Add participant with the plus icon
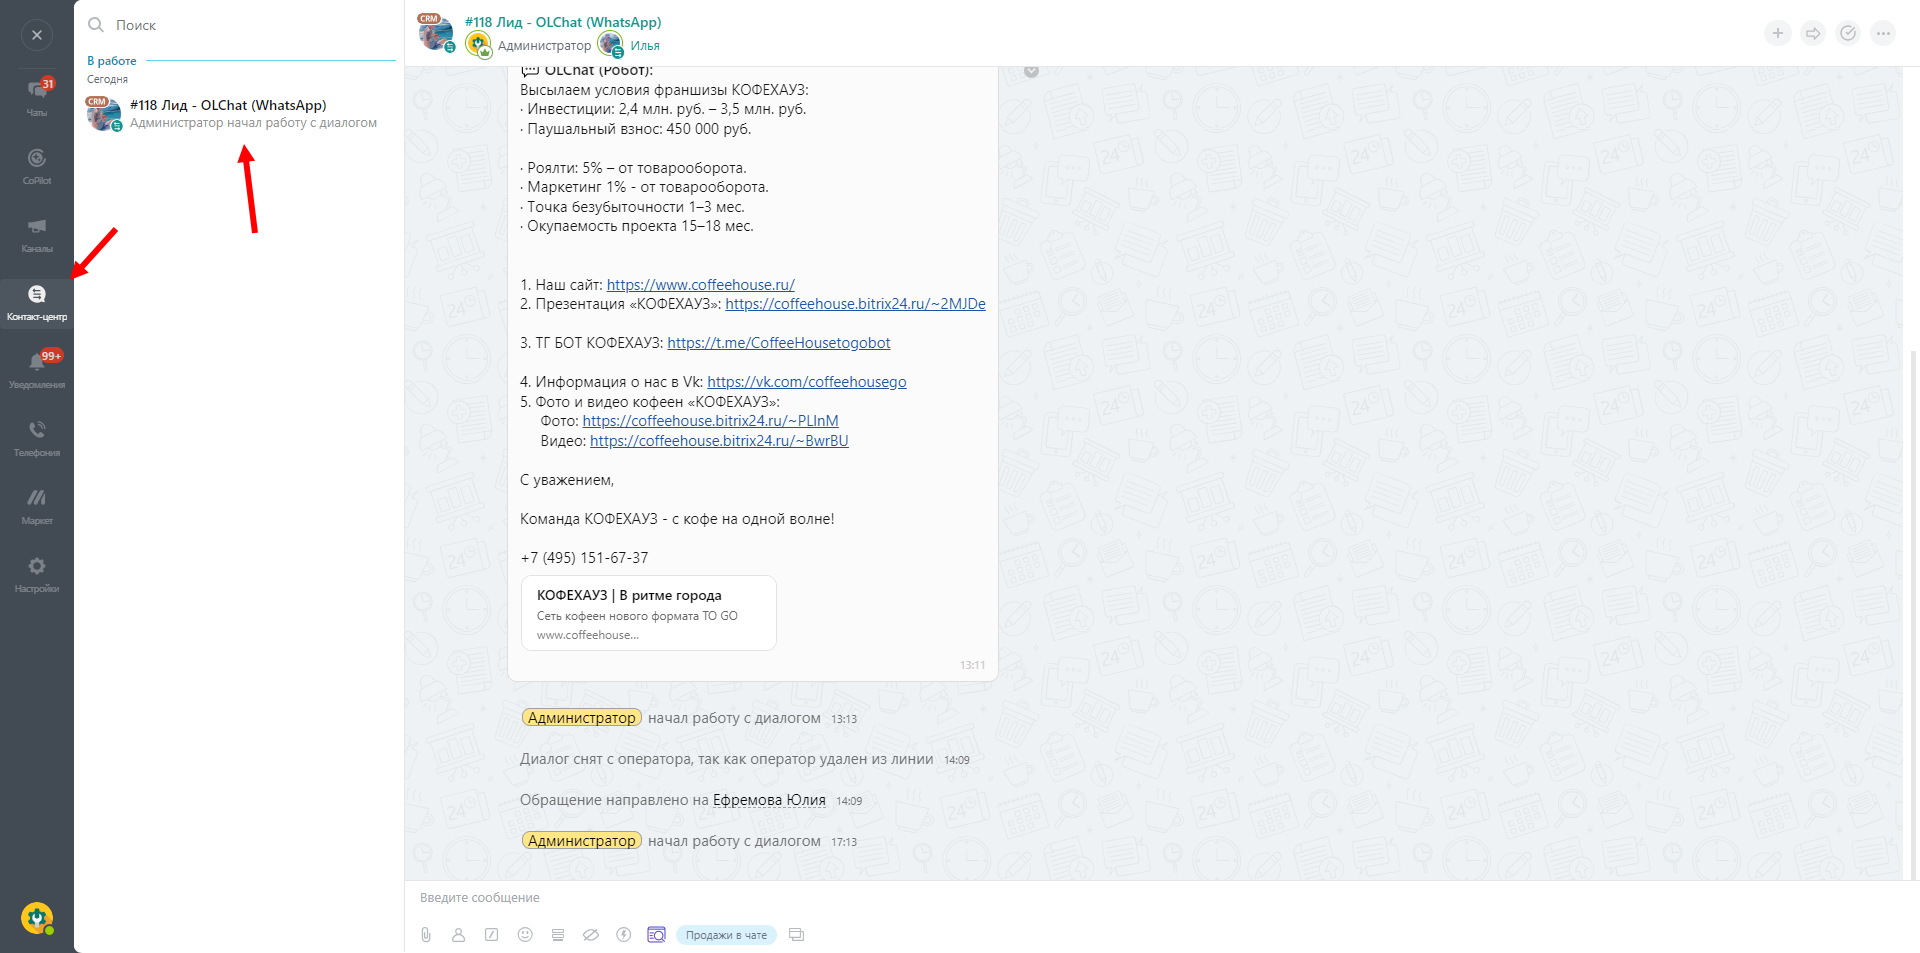The height and width of the screenshot is (953, 1920). [1777, 34]
